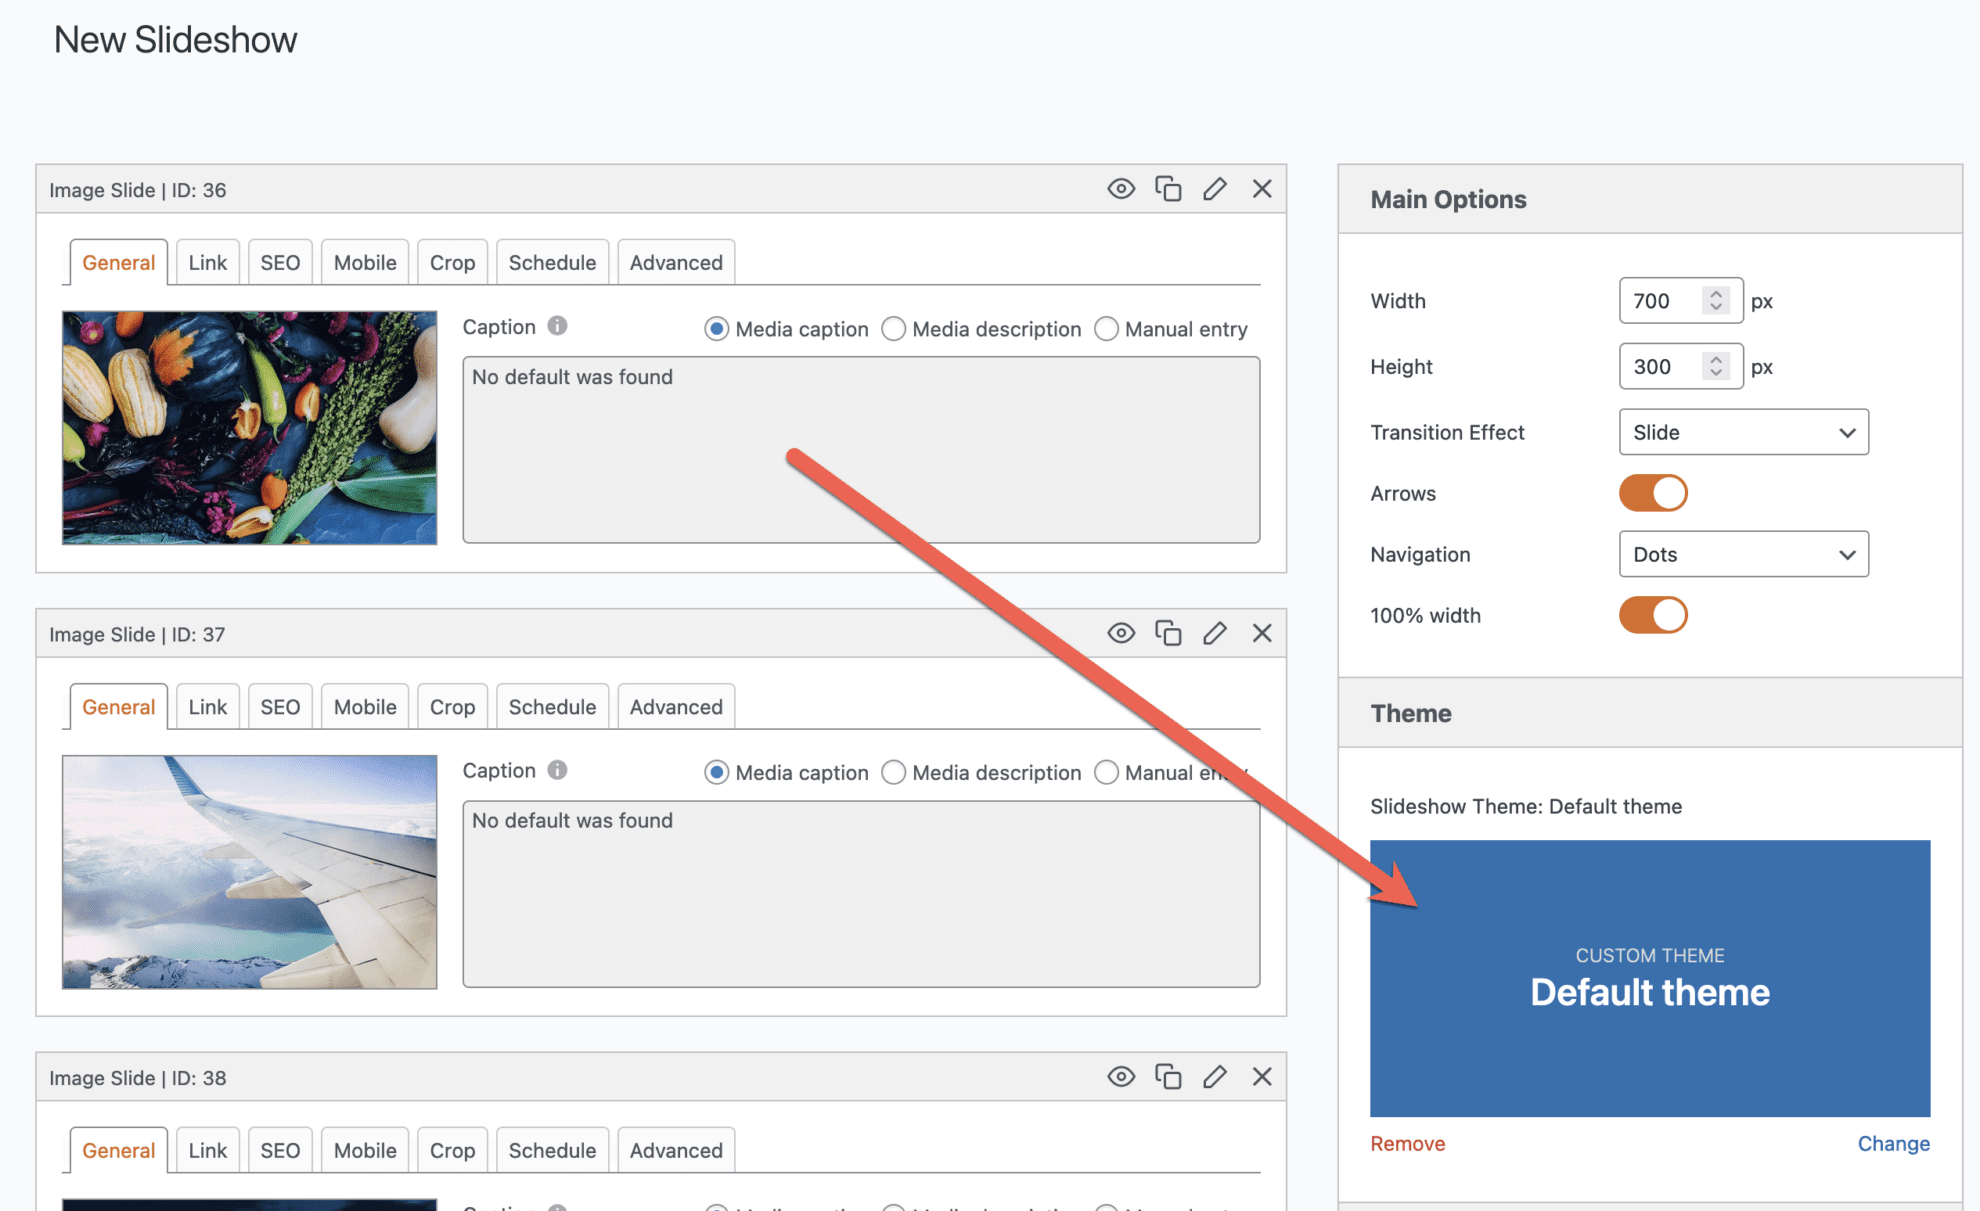Open the Navigation dropdown showing Dots
This screenshot has height=1211, width=1980.
1743,554
